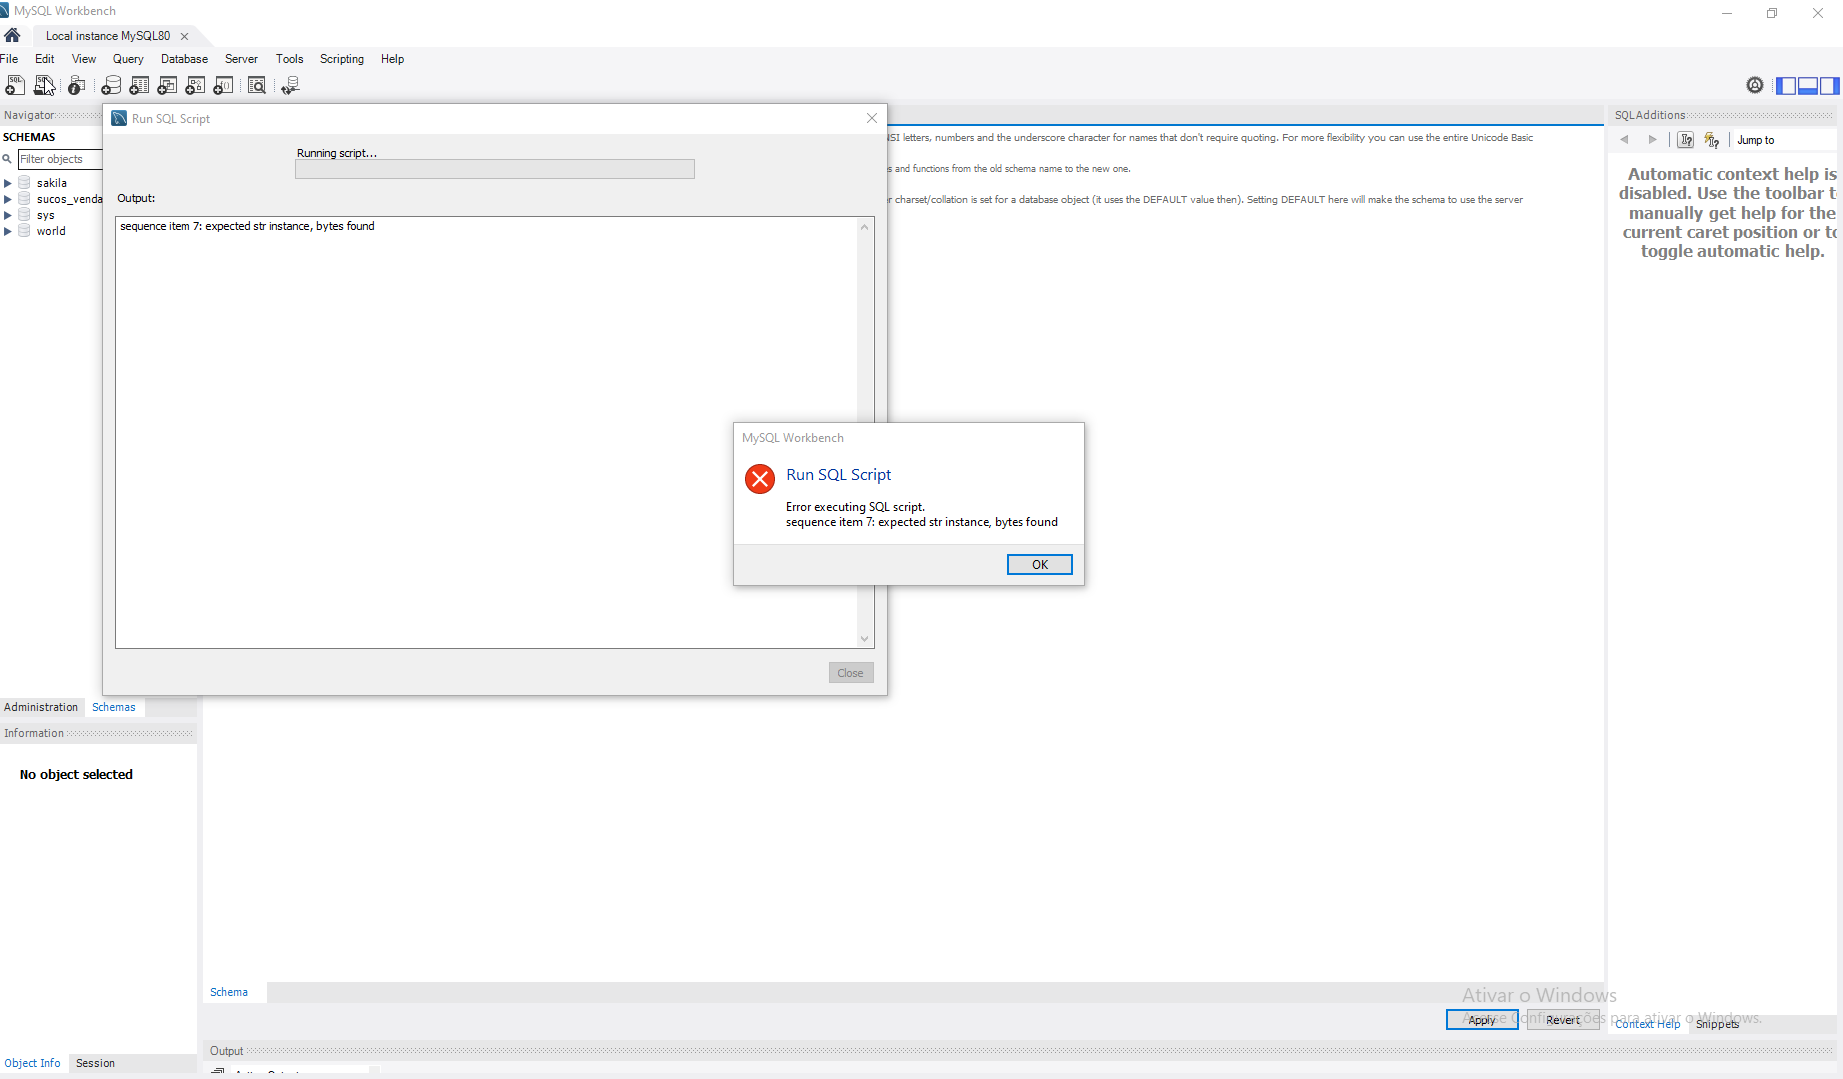
Task: Focus the Filter objects search field
Action: click(60, 159)
